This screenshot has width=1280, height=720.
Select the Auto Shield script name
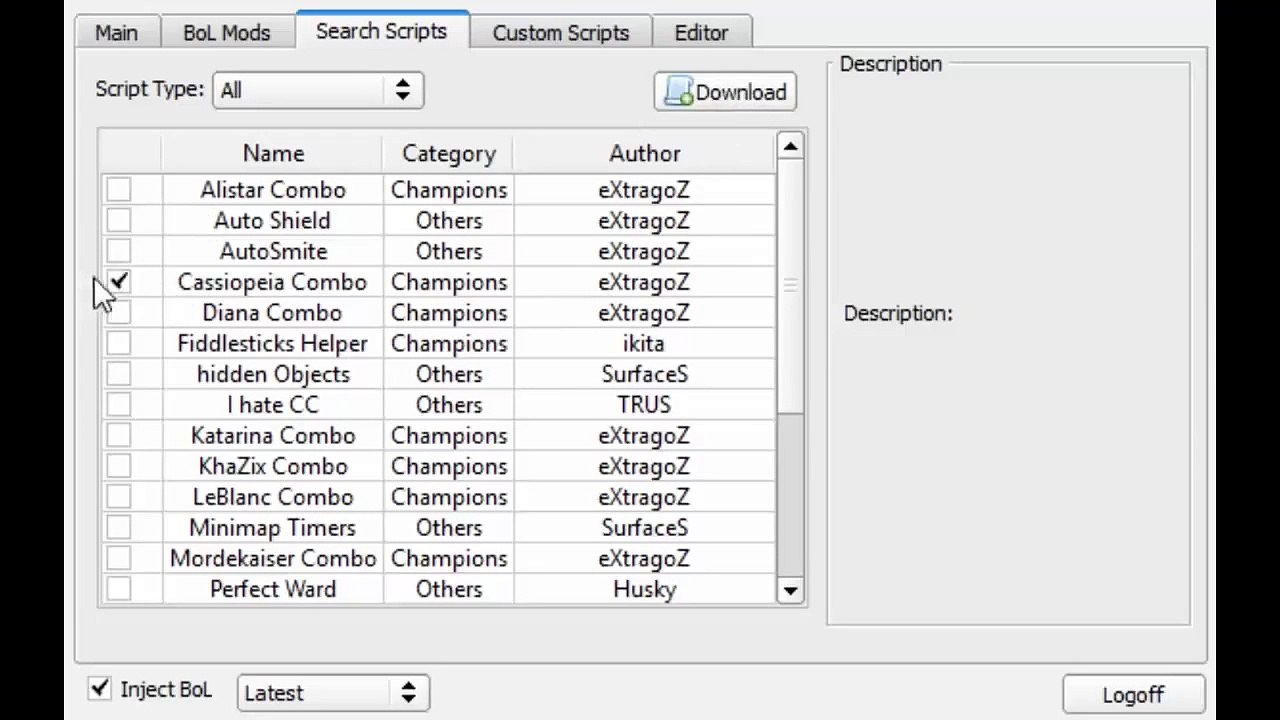click(272, 220)
